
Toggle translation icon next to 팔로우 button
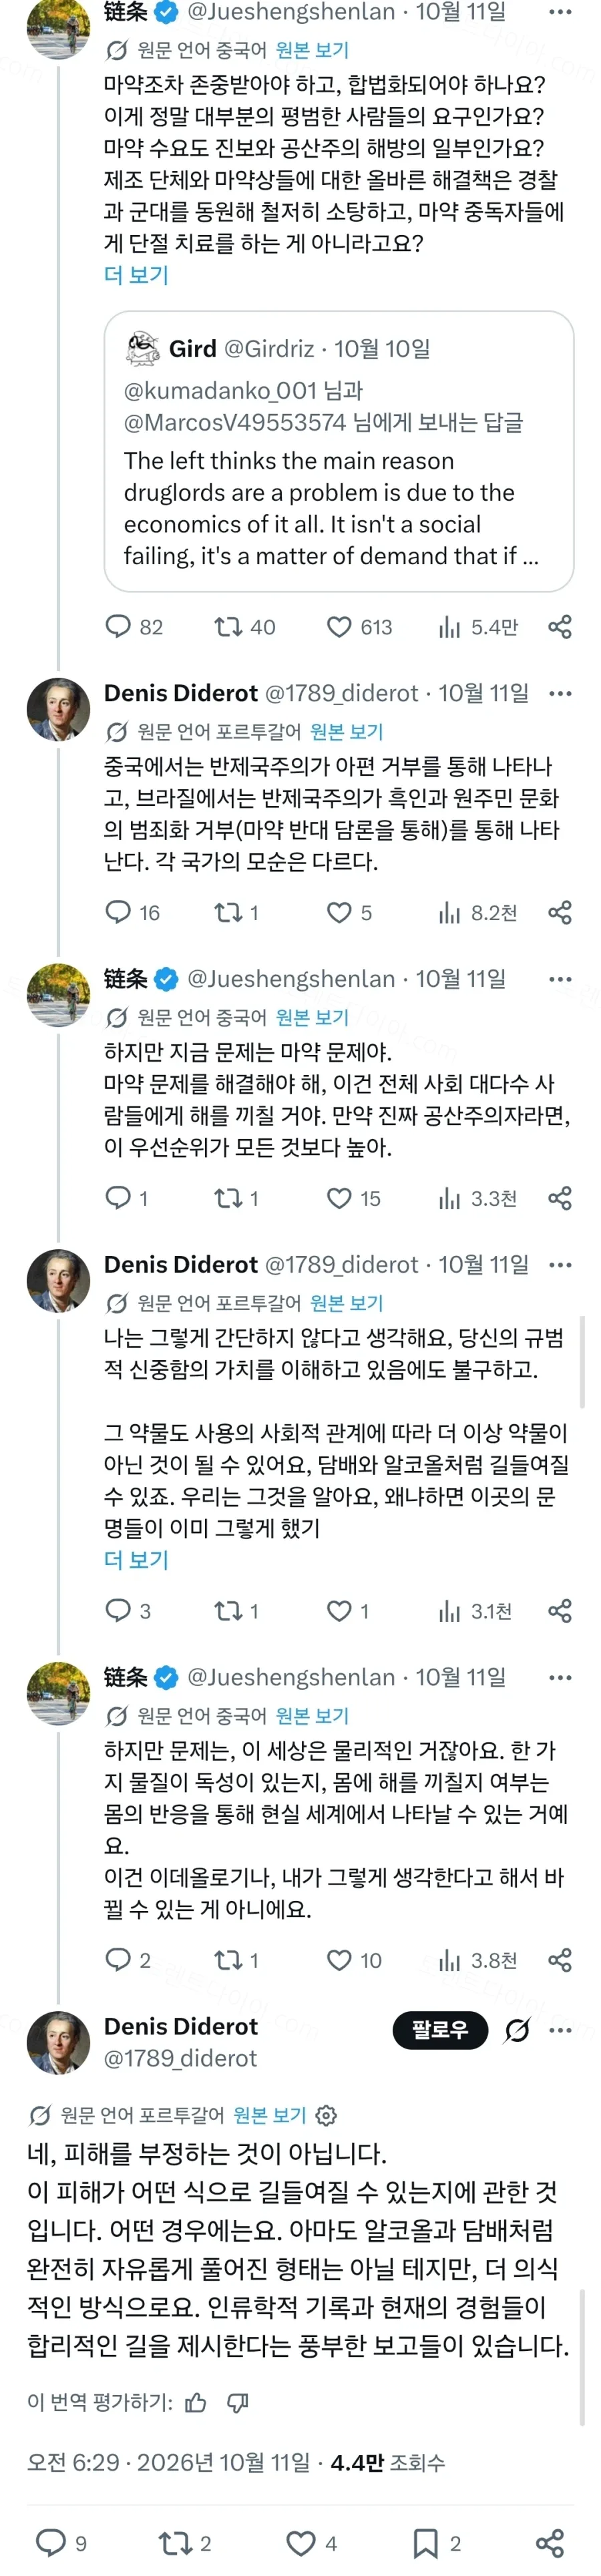tap(517, 2029)
